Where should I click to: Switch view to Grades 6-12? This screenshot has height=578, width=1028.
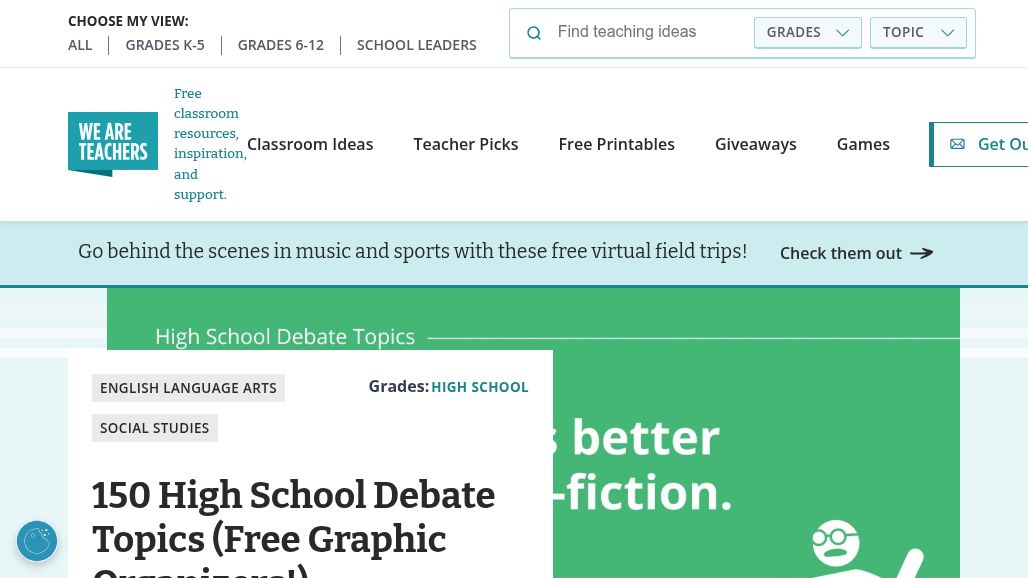(x=281, y=45)
